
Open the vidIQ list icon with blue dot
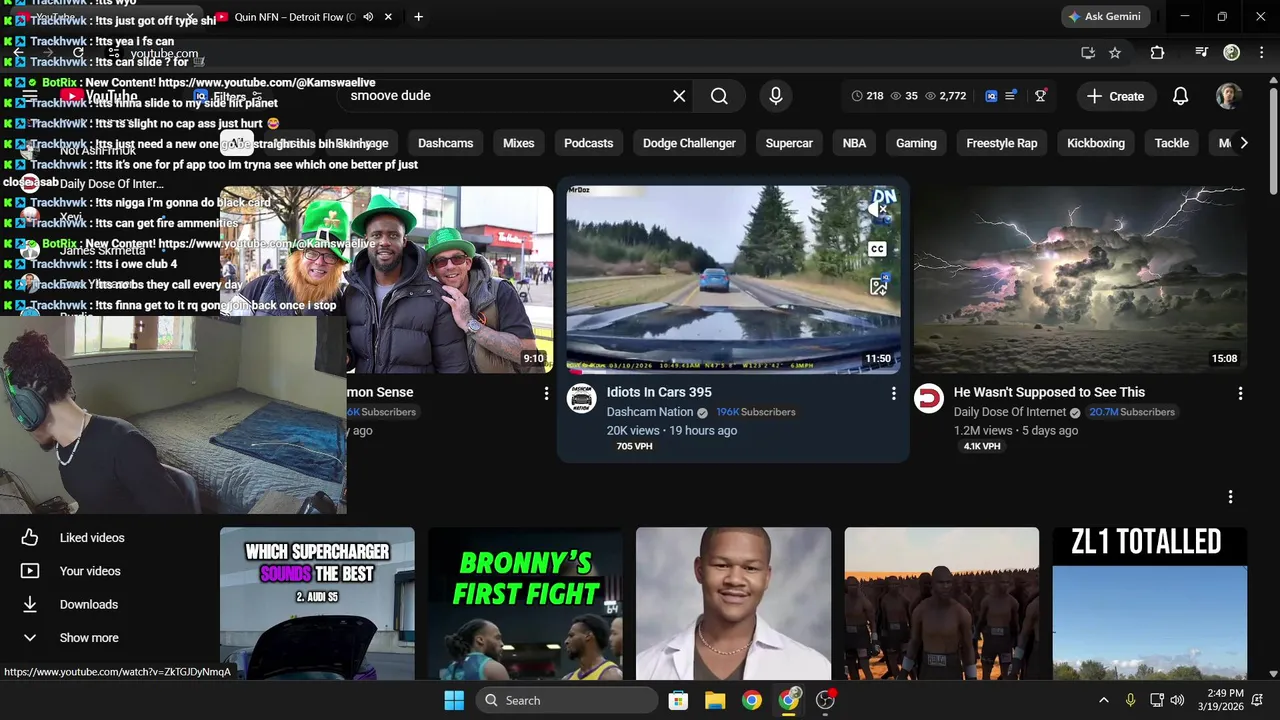pos(1011,96)
